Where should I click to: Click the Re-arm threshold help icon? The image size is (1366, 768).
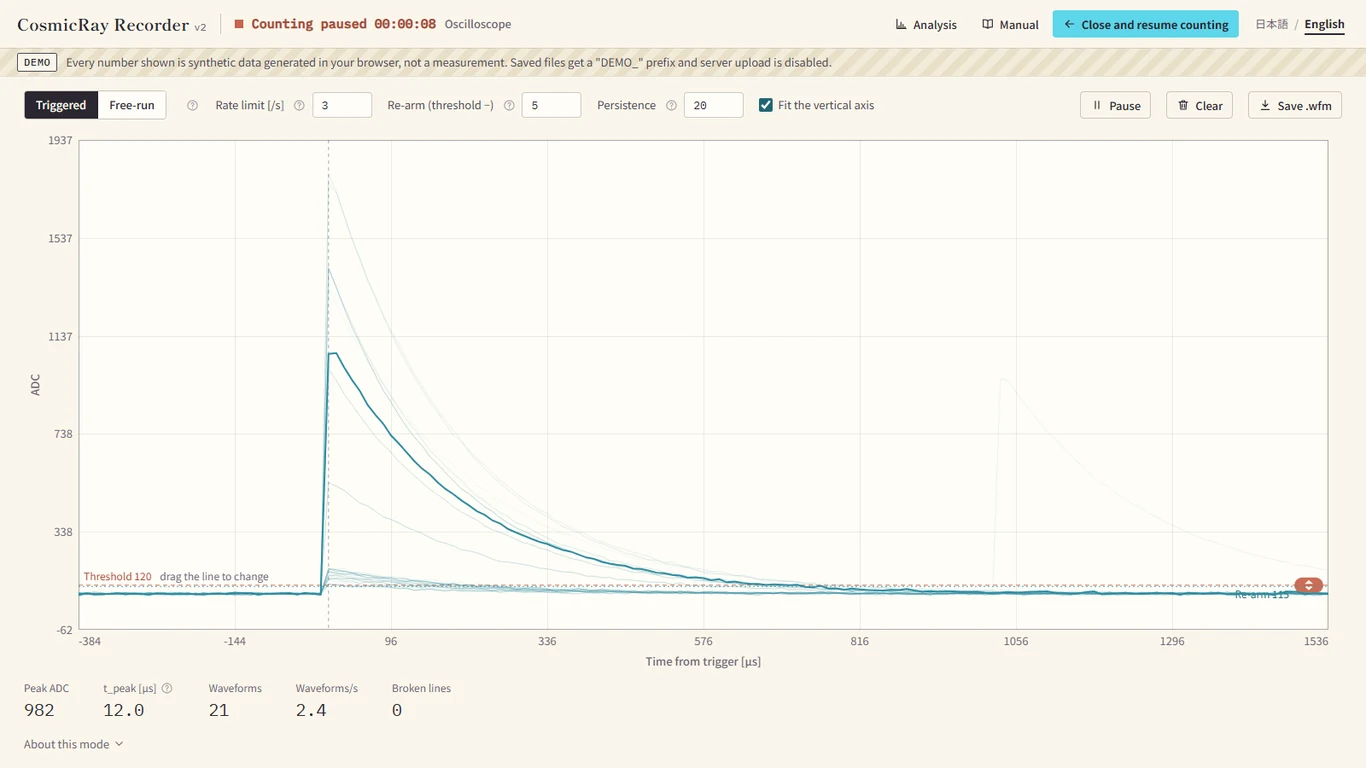[x=509, y=105]
